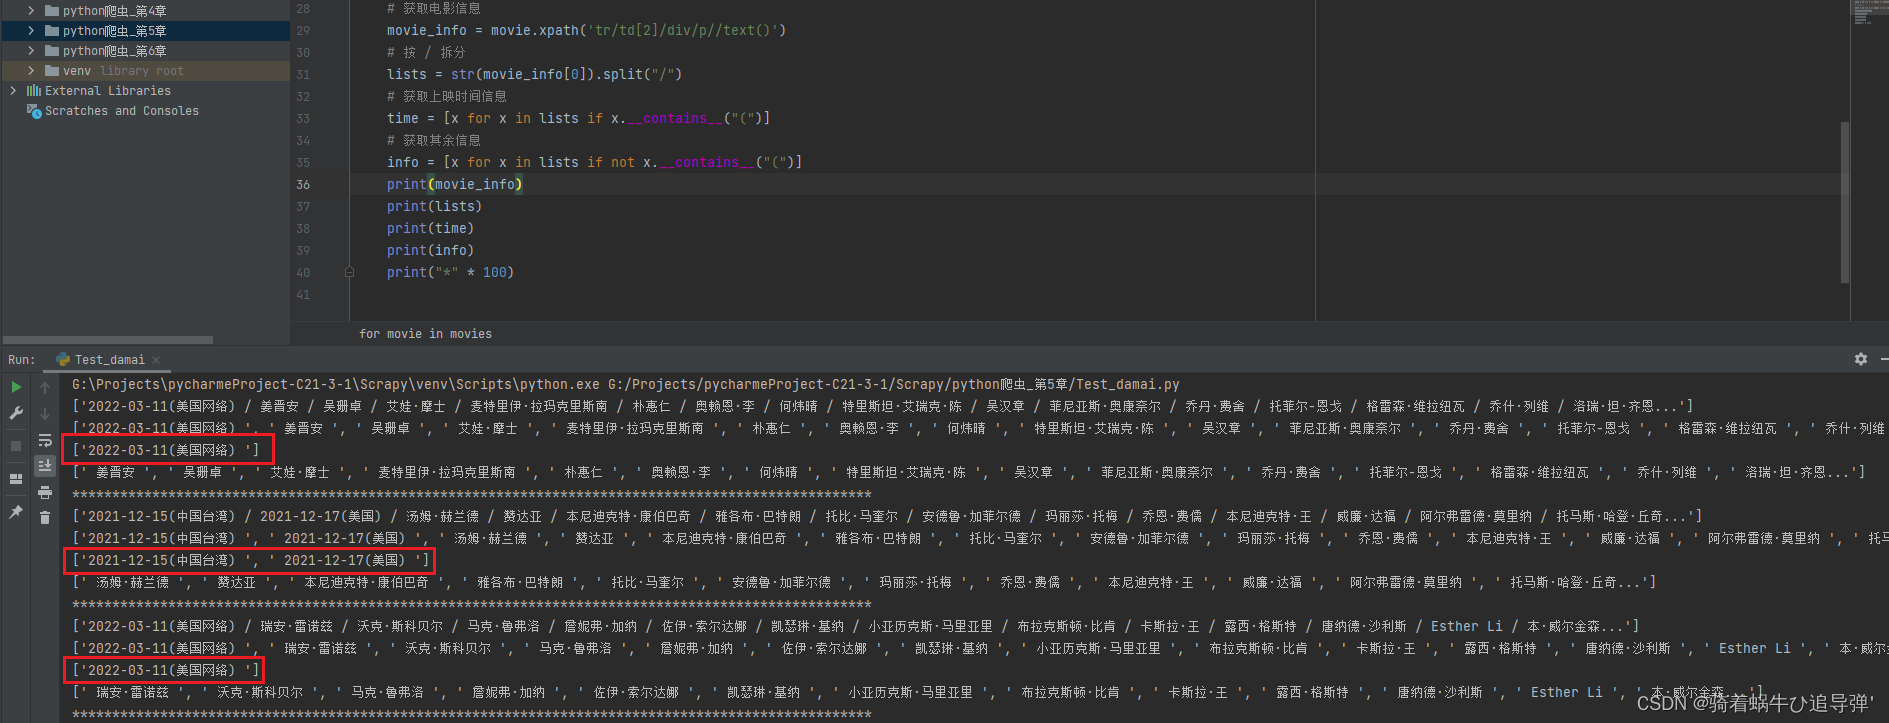Expand the python爬虫_第5章 folder arrow
1889x723 pixels.
pyautogui.click(x=31, y=31)
